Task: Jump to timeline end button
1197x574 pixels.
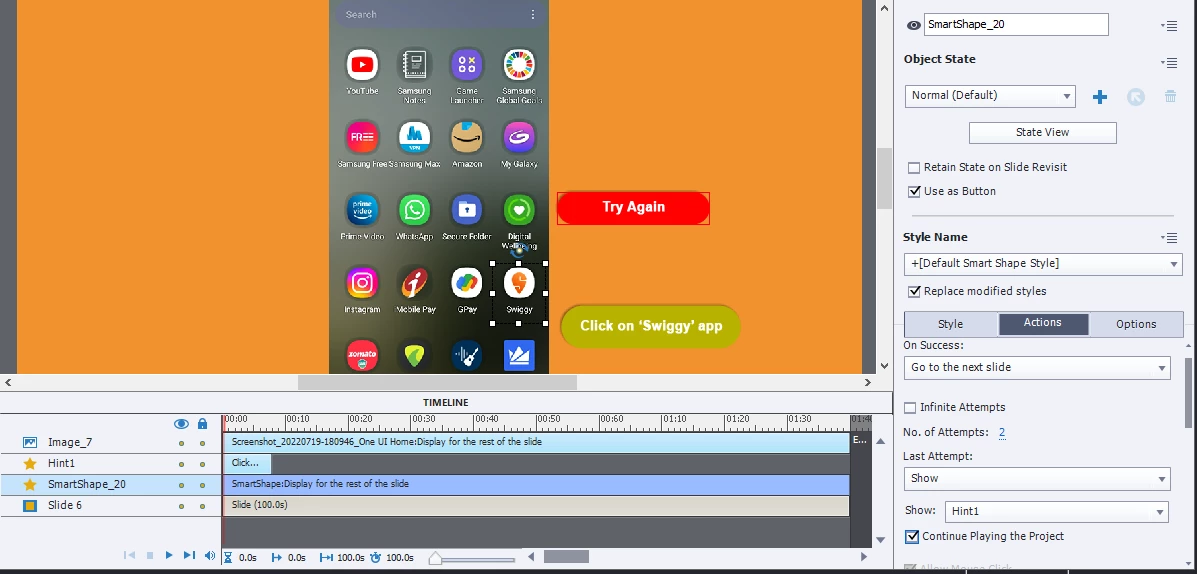Action: click(x=189, y=556)
